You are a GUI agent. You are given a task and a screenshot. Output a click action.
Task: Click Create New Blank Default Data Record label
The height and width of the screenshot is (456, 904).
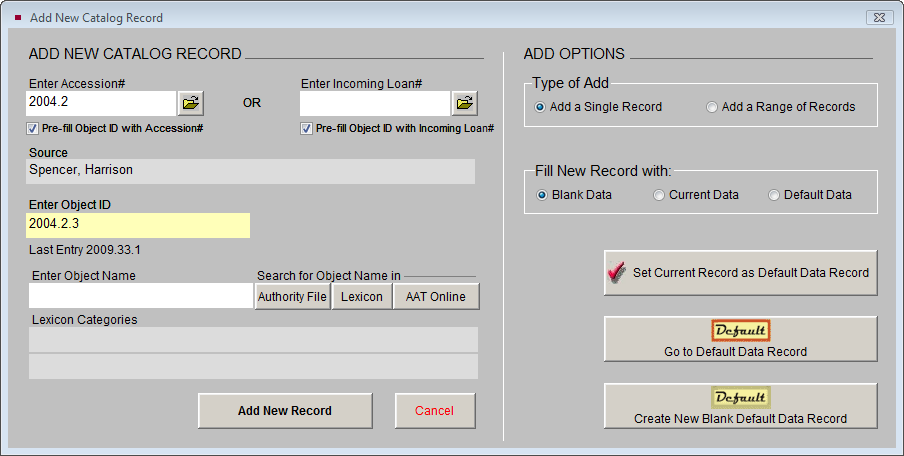(740, 419)
